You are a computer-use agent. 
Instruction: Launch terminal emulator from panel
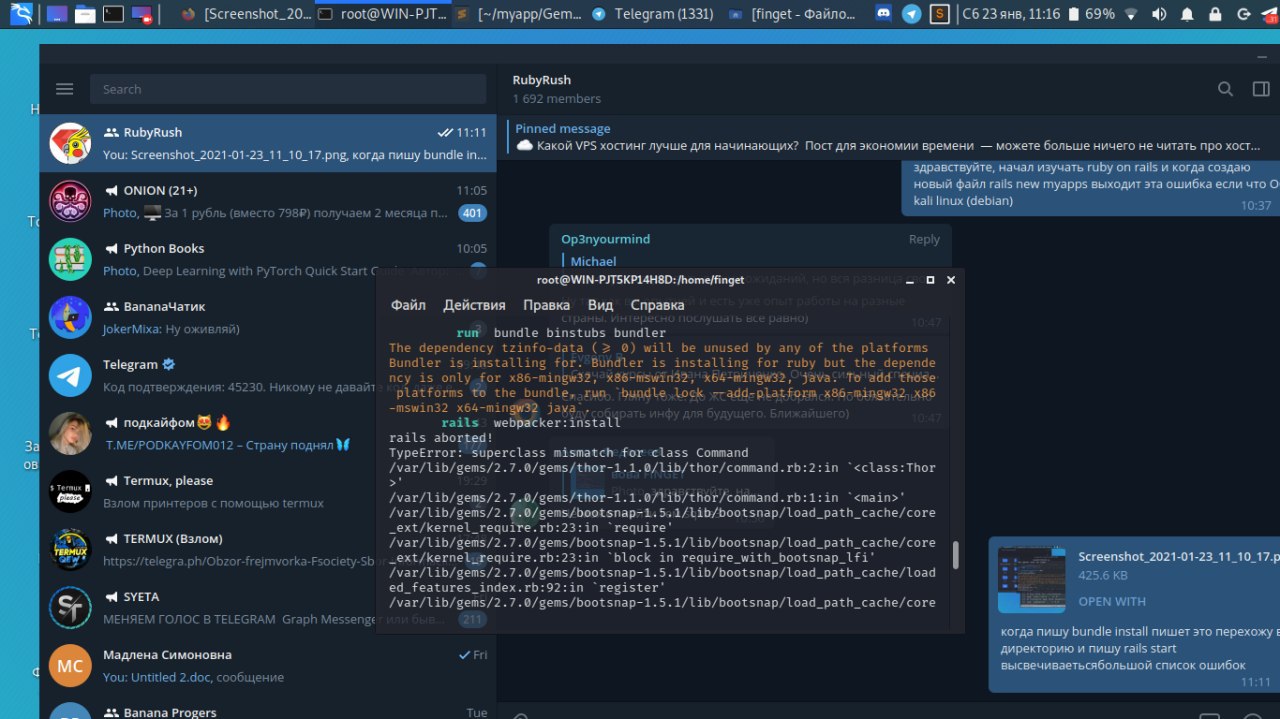[114, 14]
